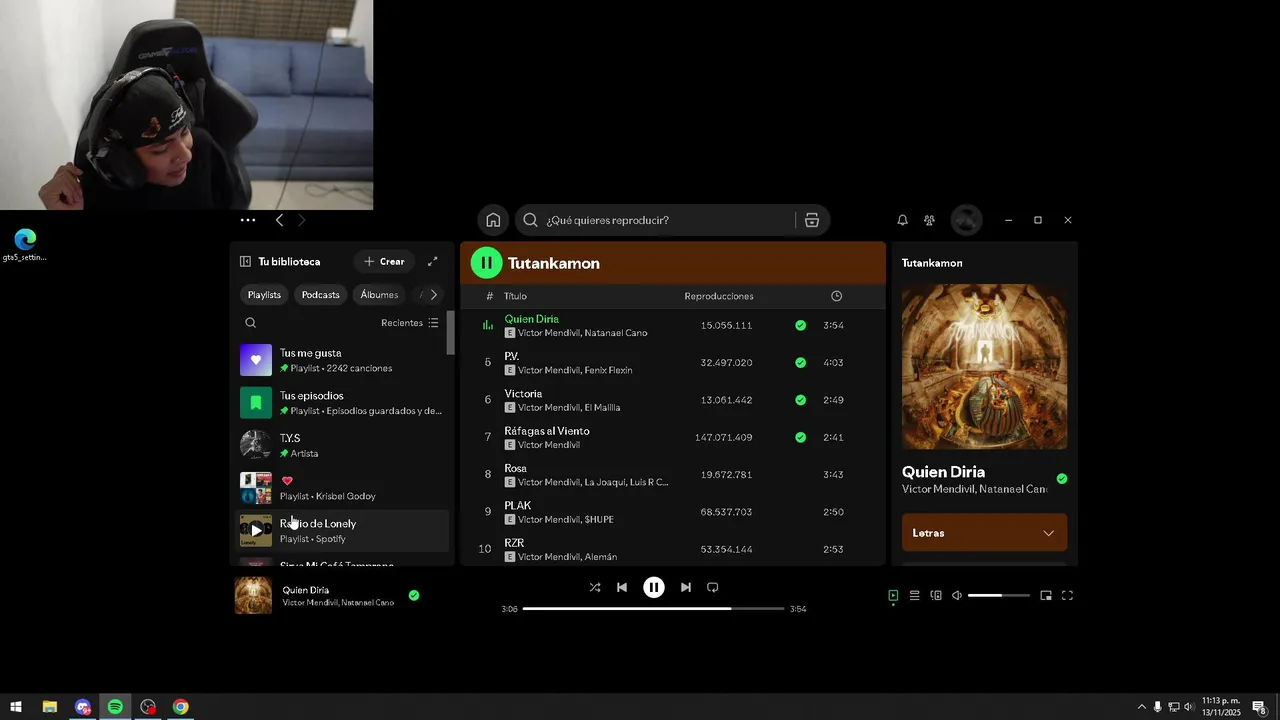Filter library by Álbumes
Image resolution: width=1280 pixels, height=720 pixels.
pyautogui.click(x=379, y=295)
